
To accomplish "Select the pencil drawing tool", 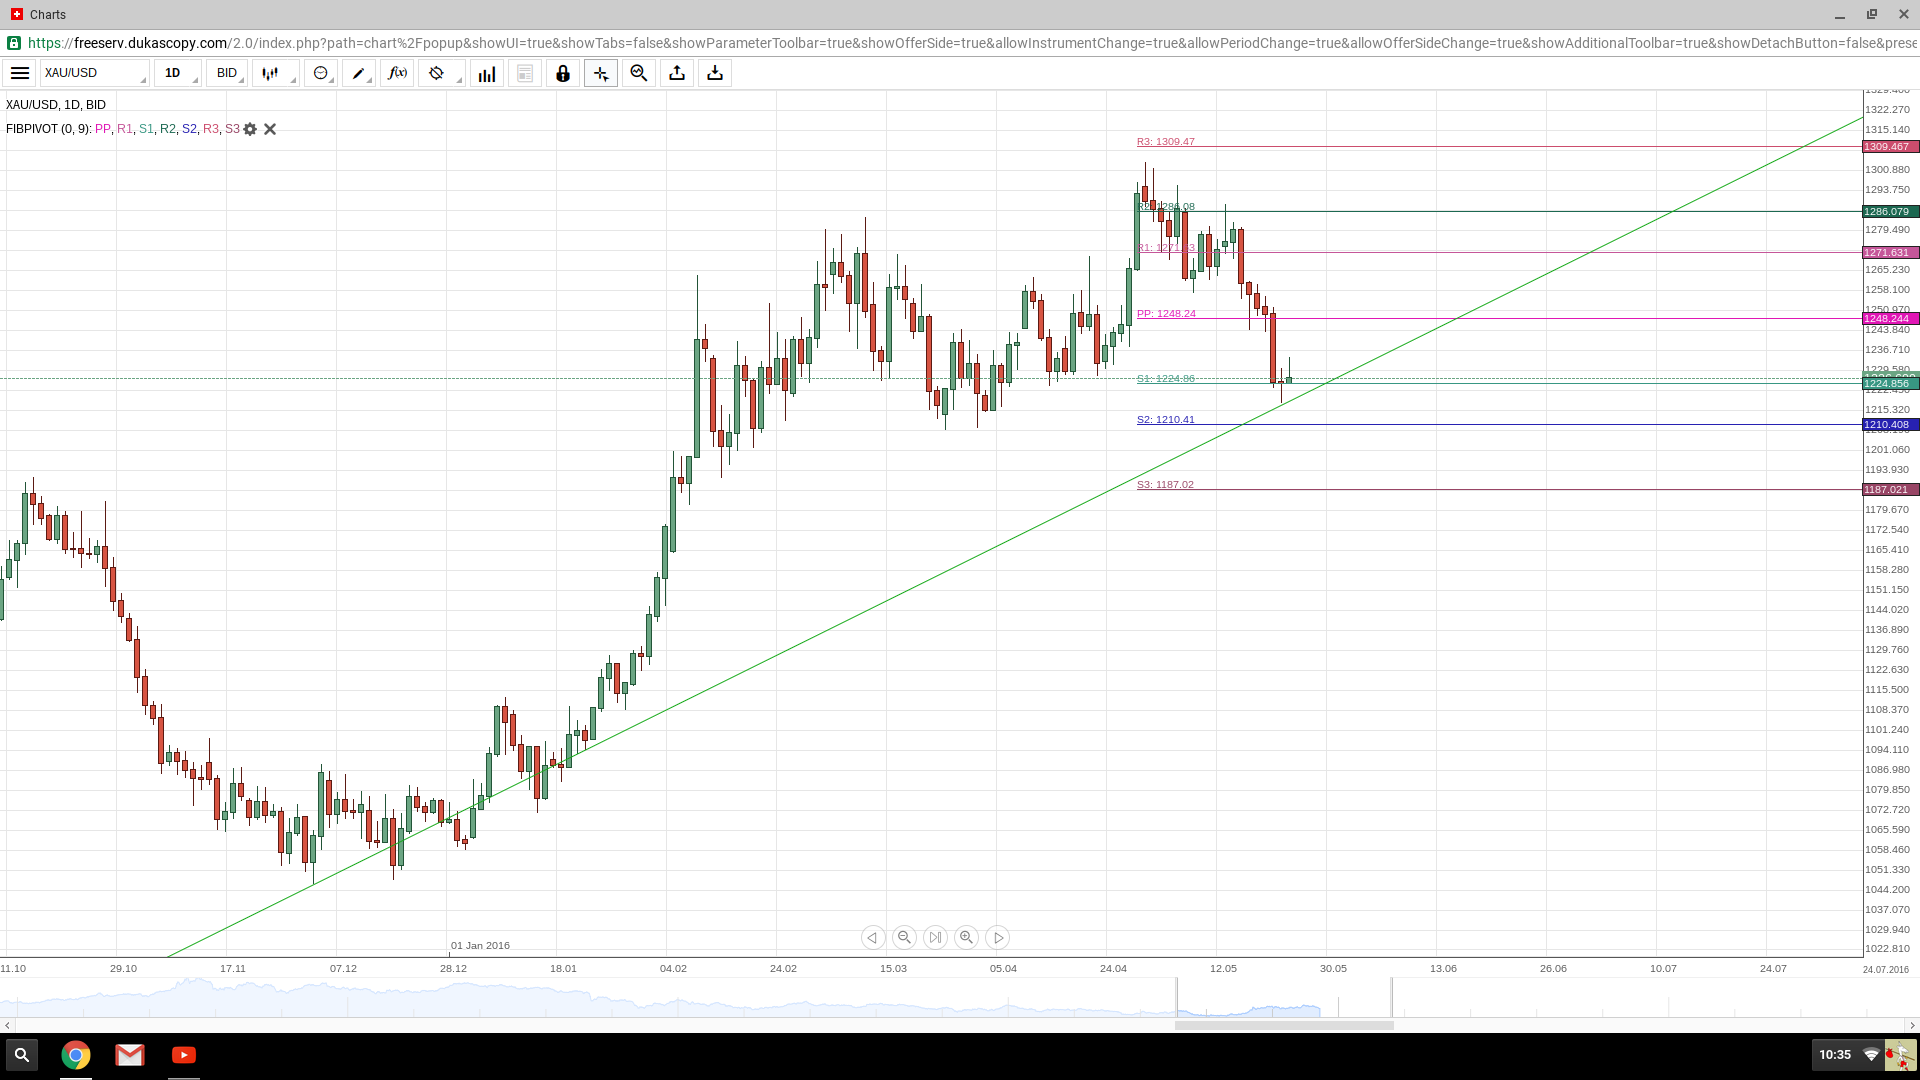I will click(x=358, y=73).
